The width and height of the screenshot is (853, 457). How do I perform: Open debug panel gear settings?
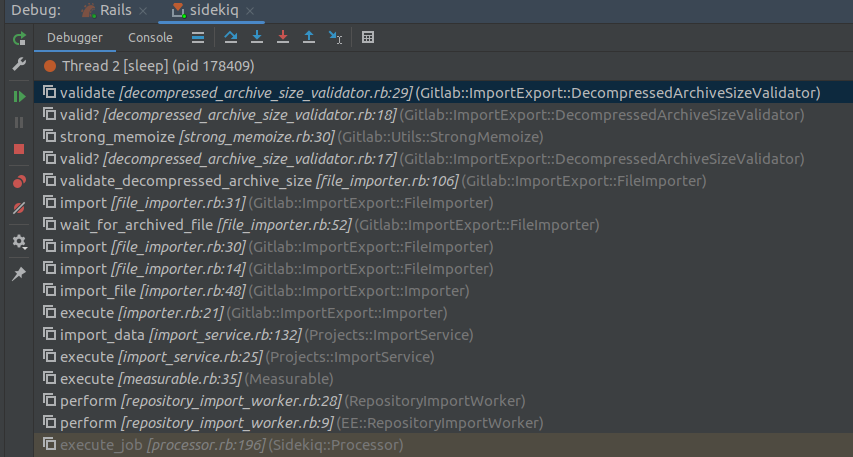coord(19,242)
